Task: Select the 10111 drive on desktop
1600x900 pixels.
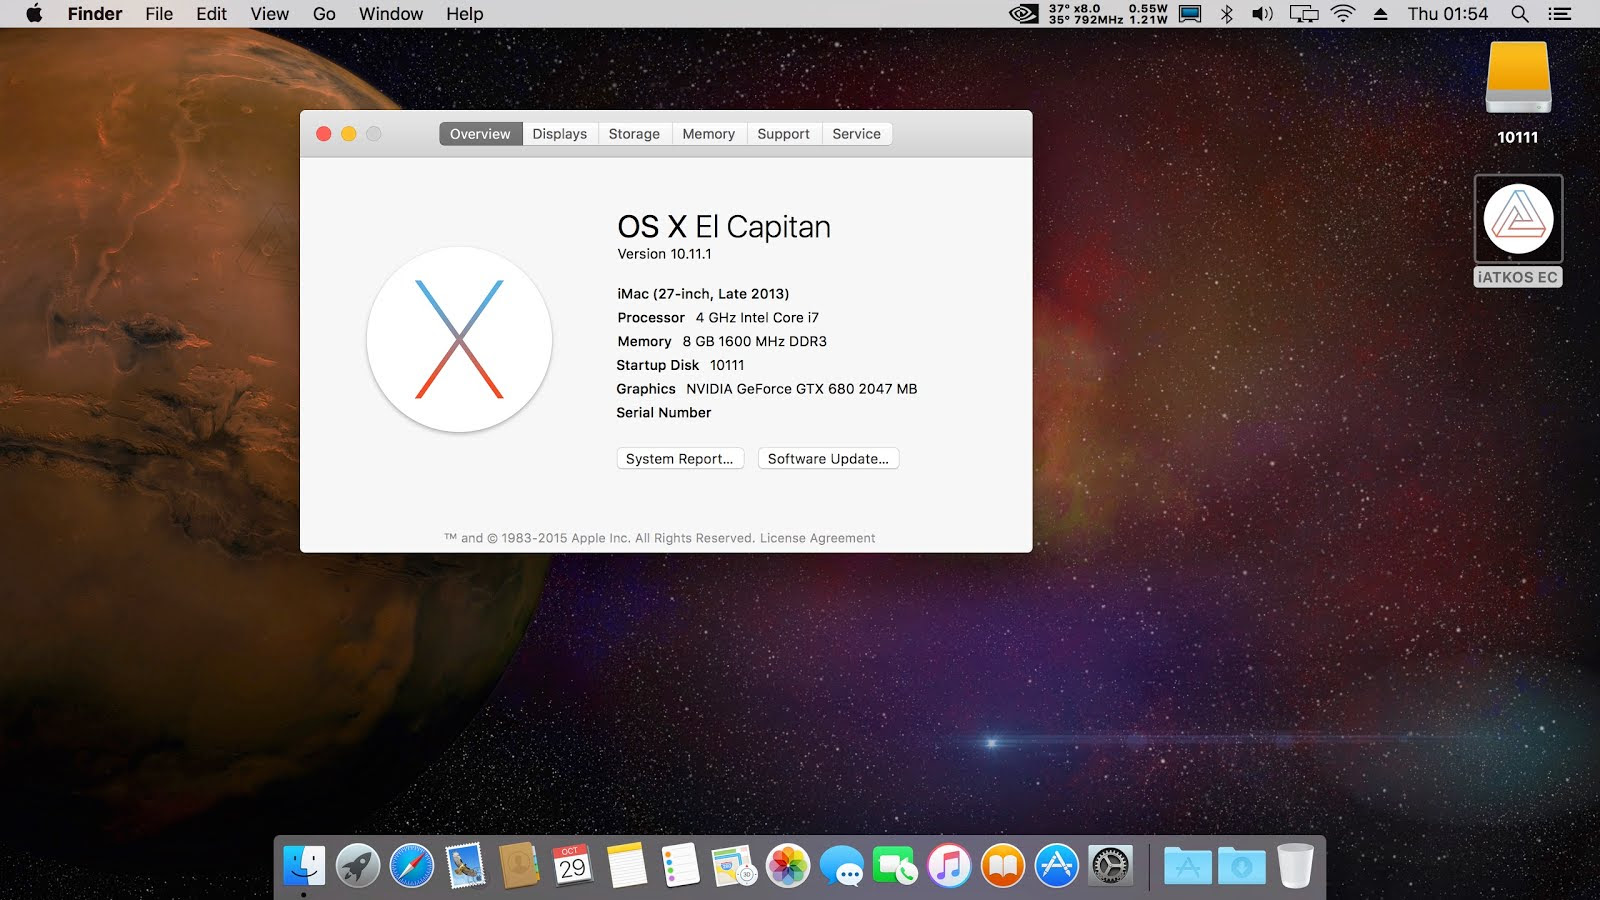Action: click(x=1518, y=79)
